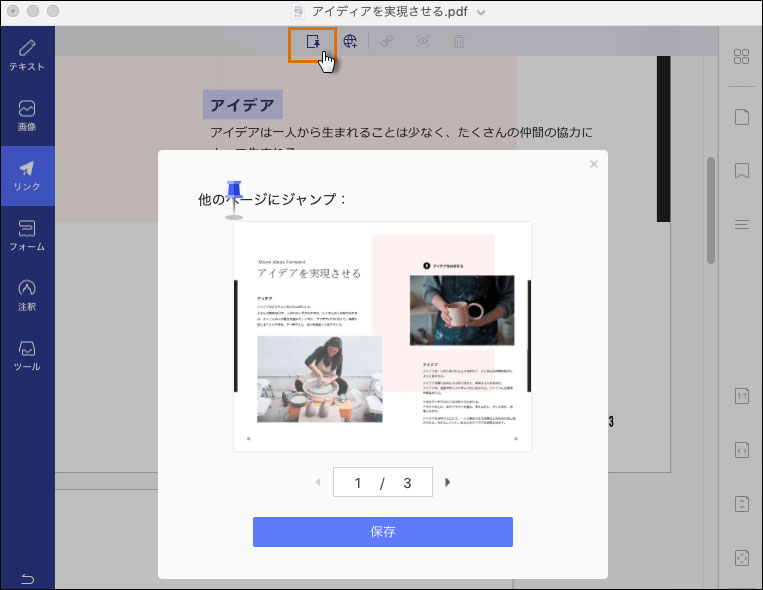
Task: Click the fit width icon
Action: click(x=742, y=450)
